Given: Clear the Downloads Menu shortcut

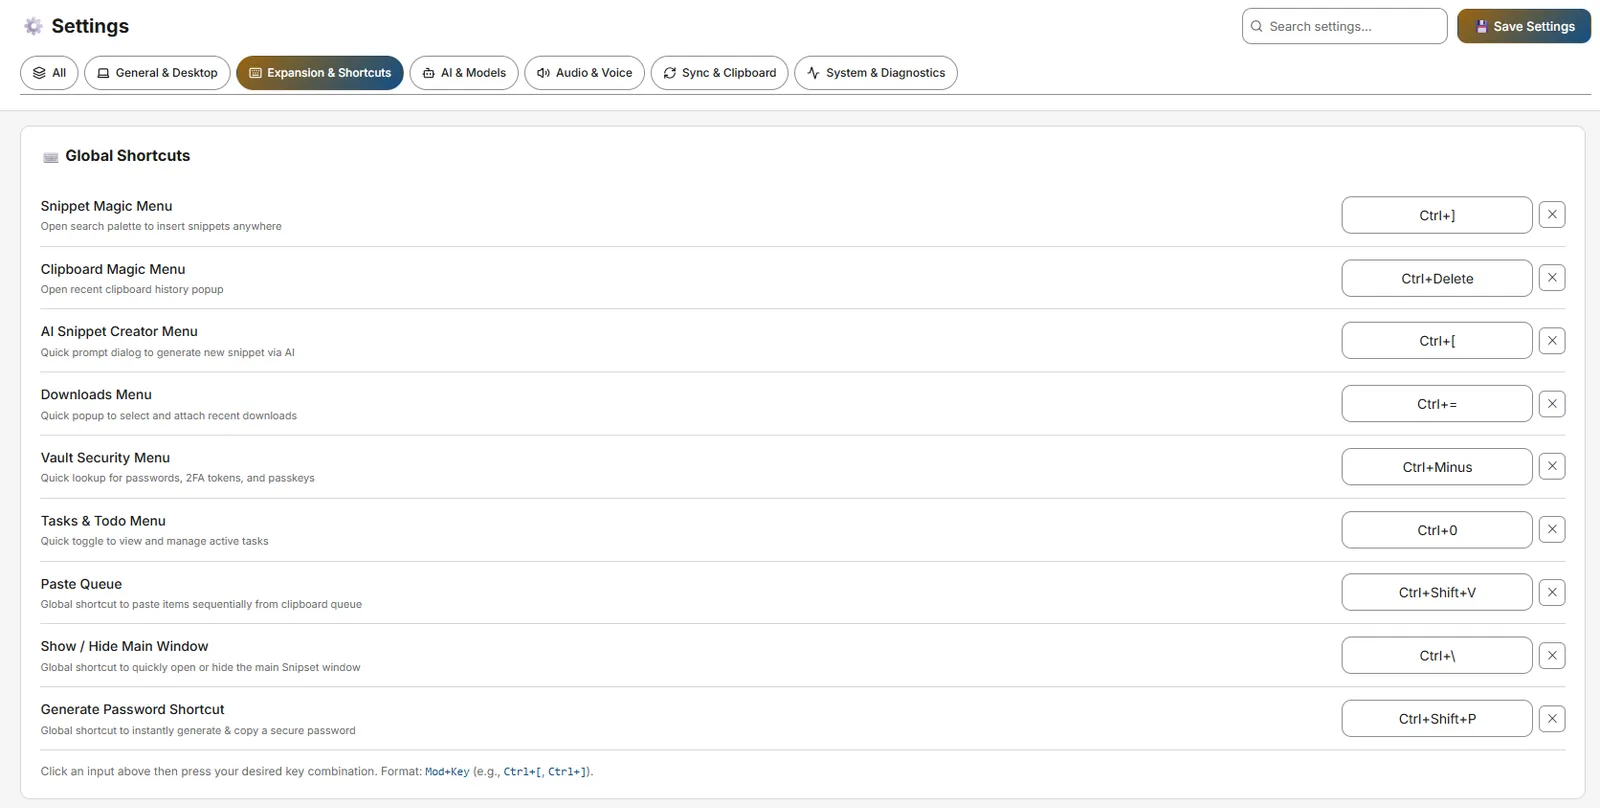Looking at the screenshot, I should pyautogui.click(x=1552, y=404).
